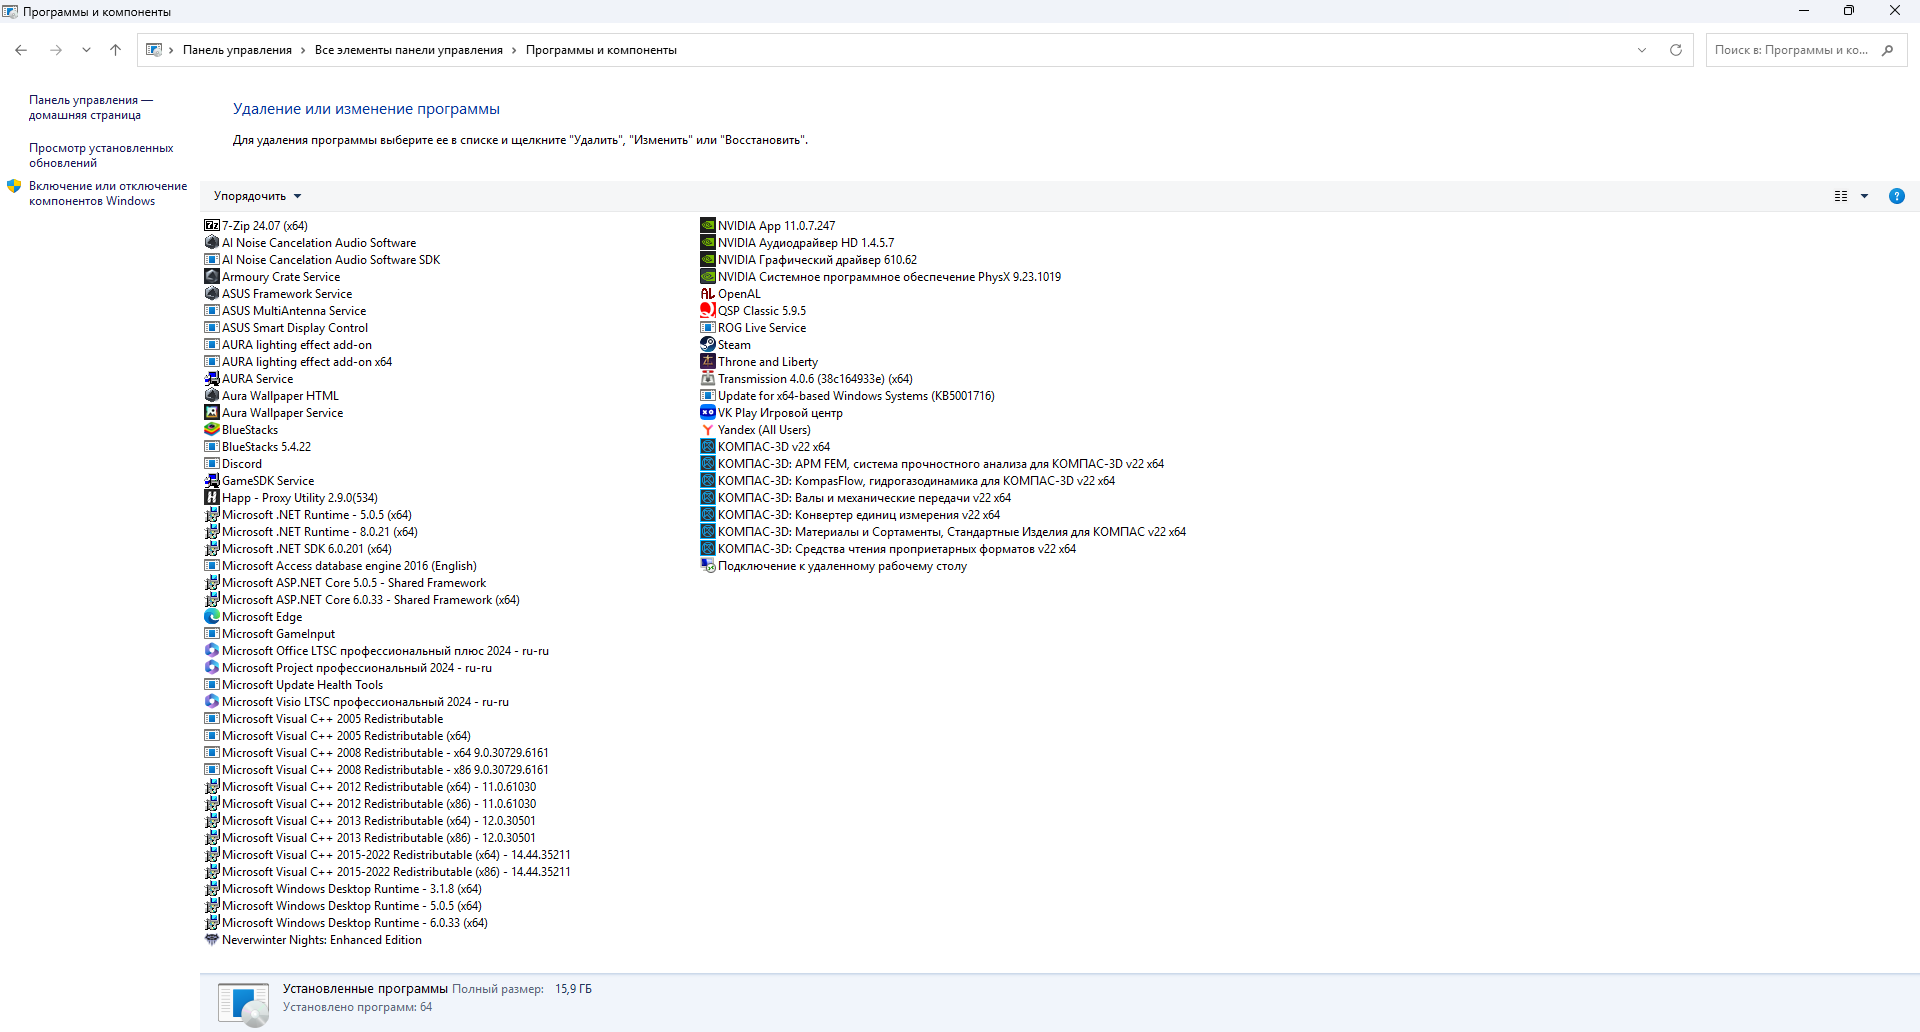Click the refresh button in address bar
This screenshot has width=1920, height=1032.
[x=1676, y=50]
